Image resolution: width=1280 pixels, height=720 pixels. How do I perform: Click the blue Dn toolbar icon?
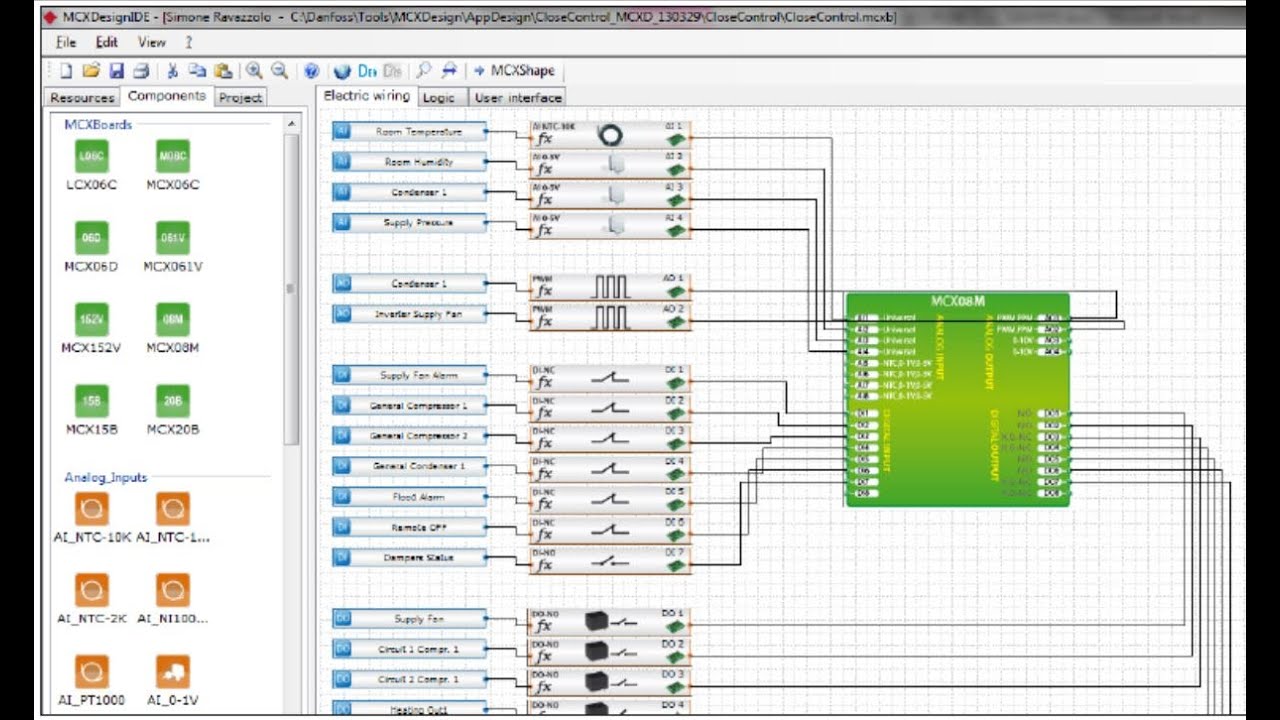(x=367, y=71)
